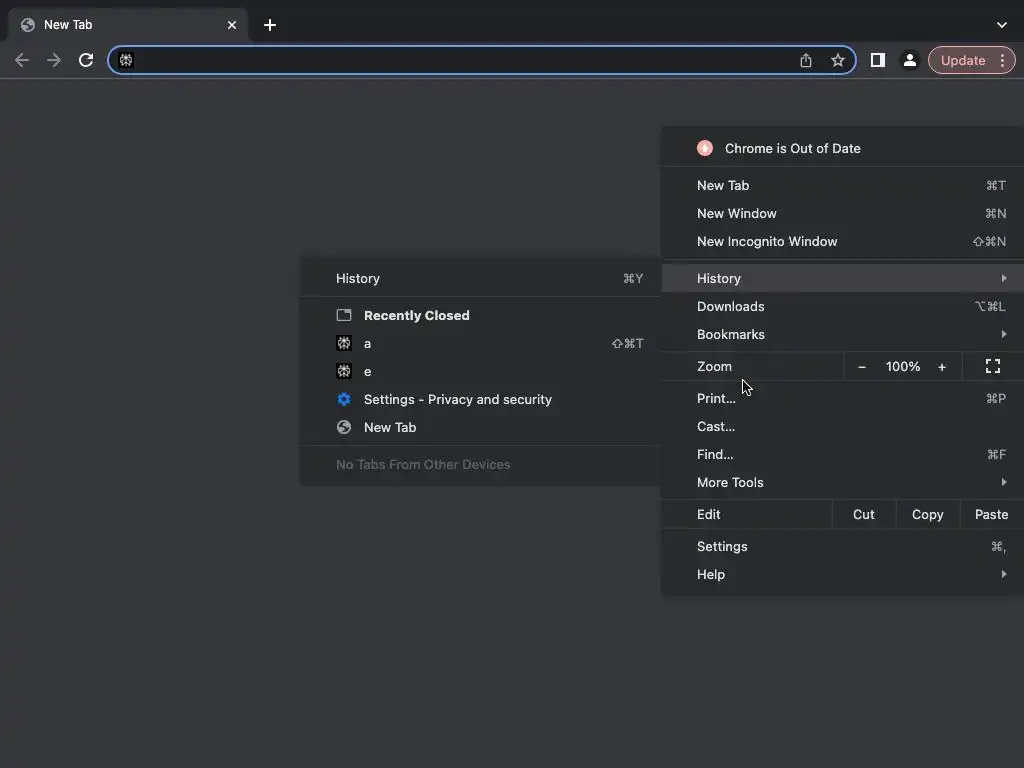
Task: Select the New Tab browser tab
Action: (x=128, y=25)
